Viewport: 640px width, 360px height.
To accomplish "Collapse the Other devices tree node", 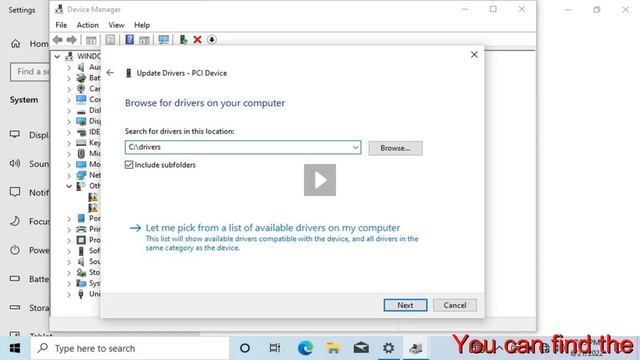I will [x=69, y=186].
